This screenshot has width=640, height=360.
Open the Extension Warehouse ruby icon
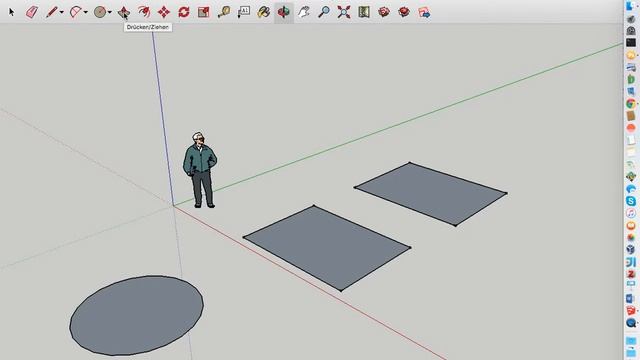tap(384, 12)
